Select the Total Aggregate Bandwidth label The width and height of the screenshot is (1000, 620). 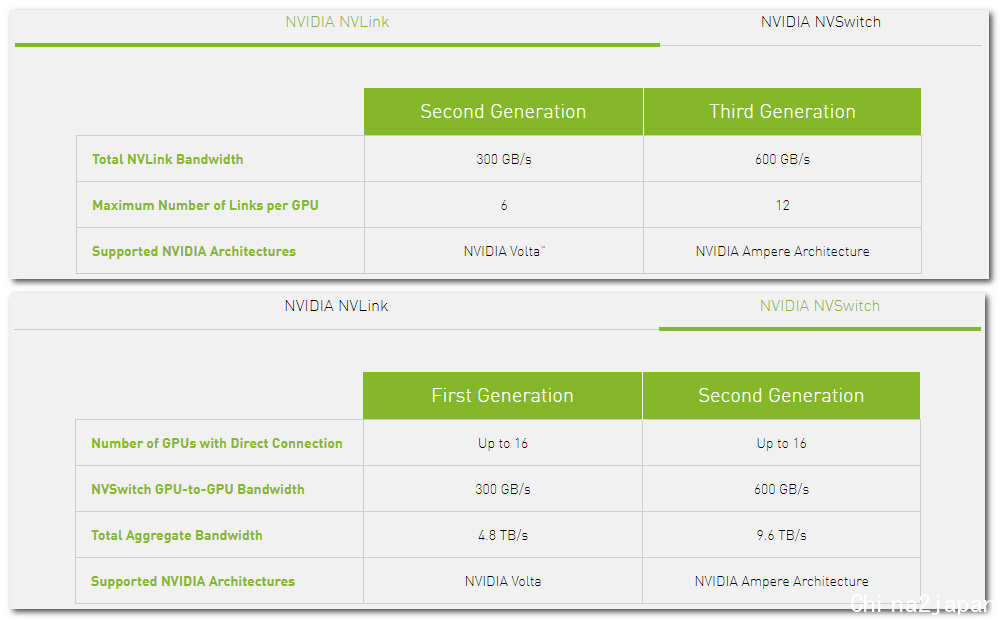[x=177, y=535]
